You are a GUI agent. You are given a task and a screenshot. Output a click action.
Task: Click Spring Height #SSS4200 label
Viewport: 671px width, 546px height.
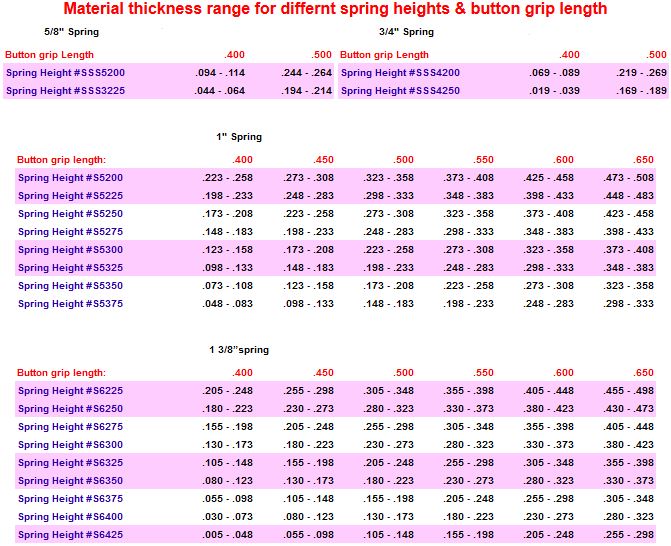point(400,73)
